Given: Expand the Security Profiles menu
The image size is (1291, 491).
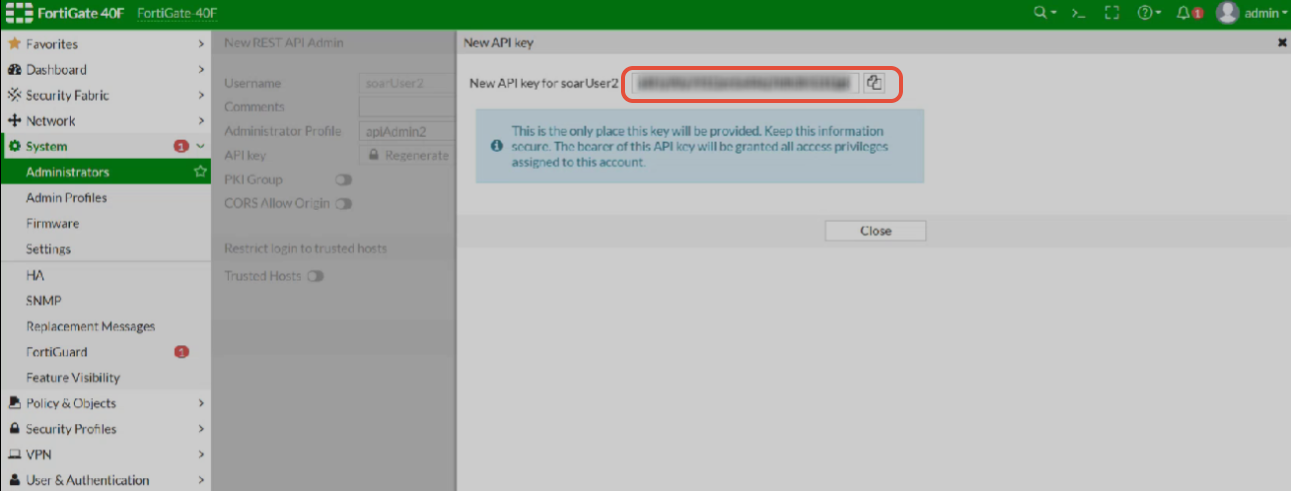Looking at the screenshot, I should tap(105, 429).
